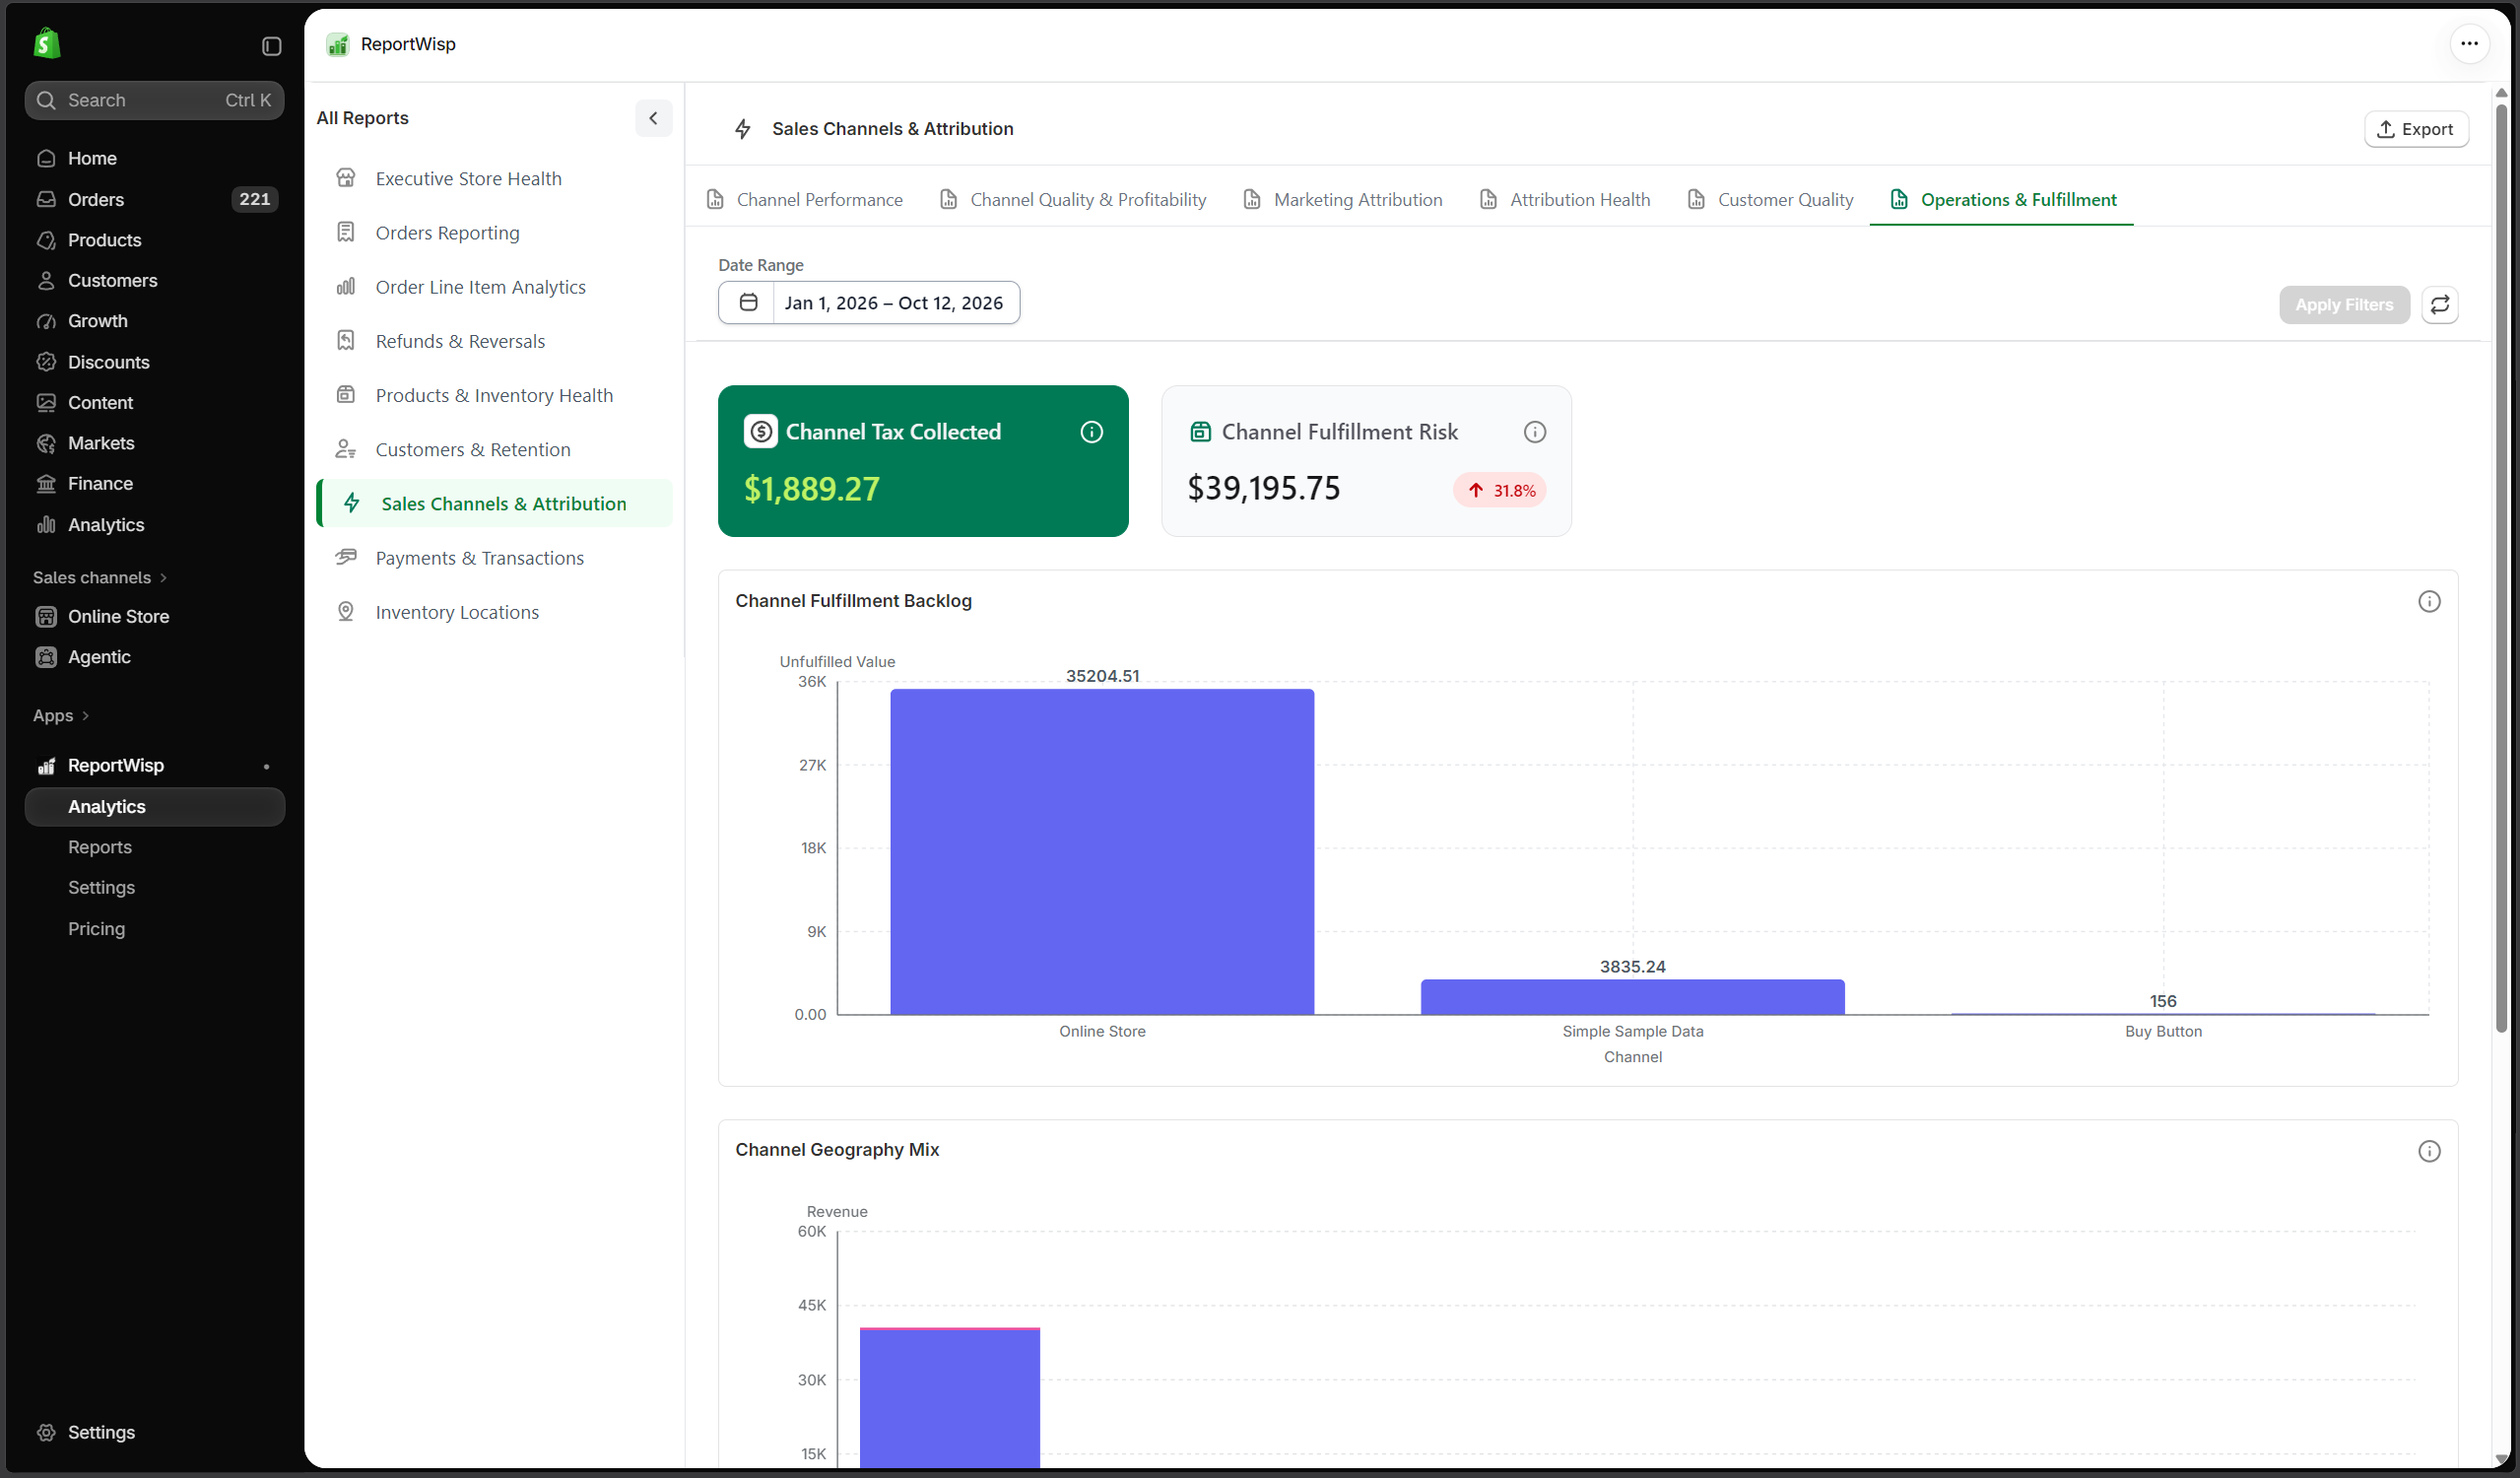Expand the Sales channels section

[100, 578]
